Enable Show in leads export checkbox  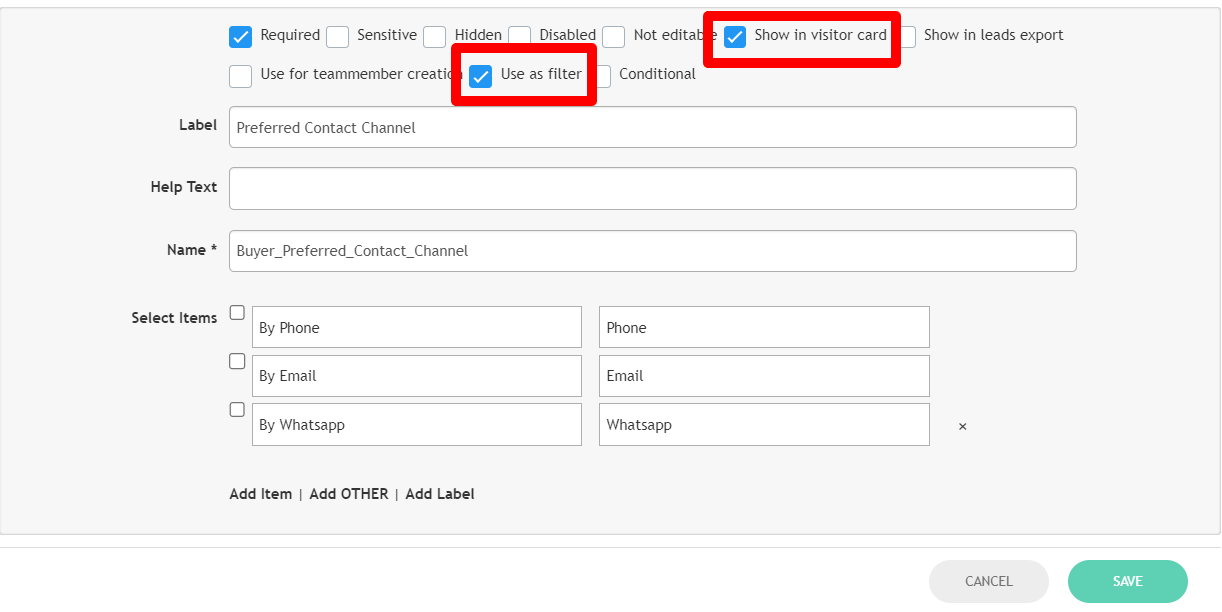click(x=907, y=37)
